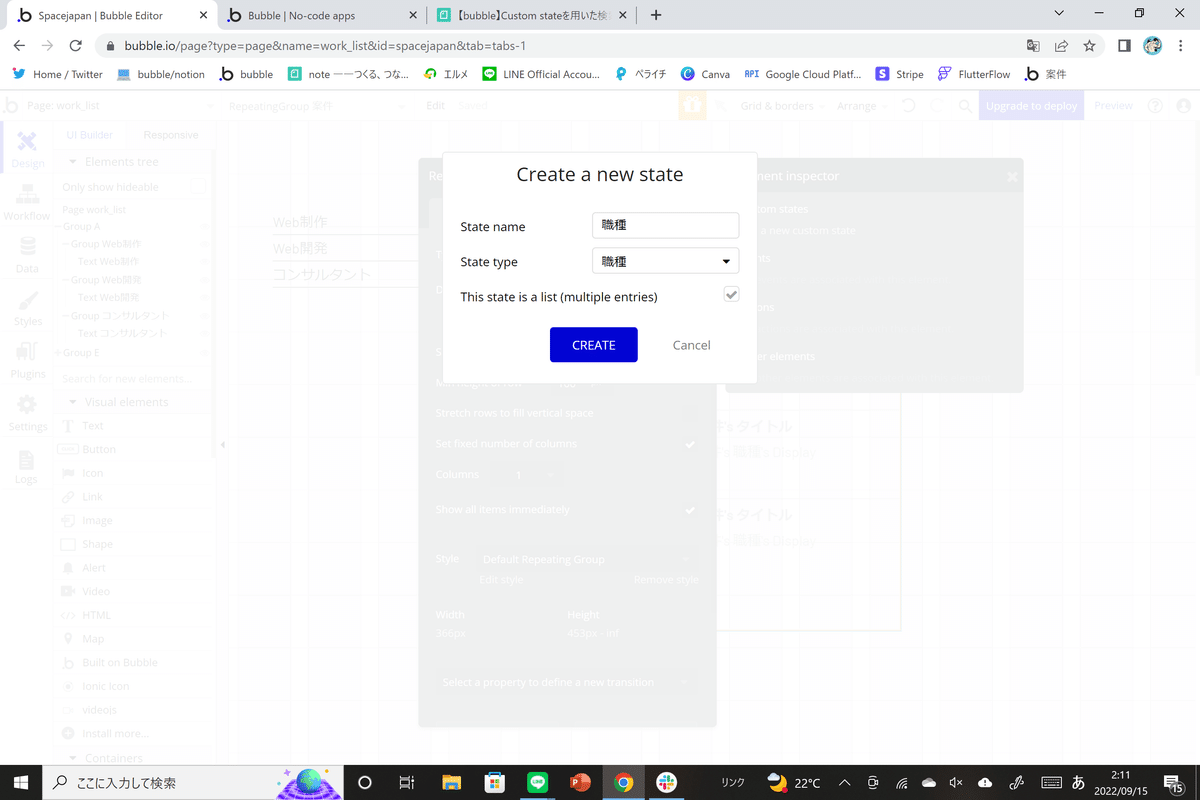Toggle visibility eye for Text Web開発
This screenshot has width=1200, height=800.
click(x=204, y=298)
